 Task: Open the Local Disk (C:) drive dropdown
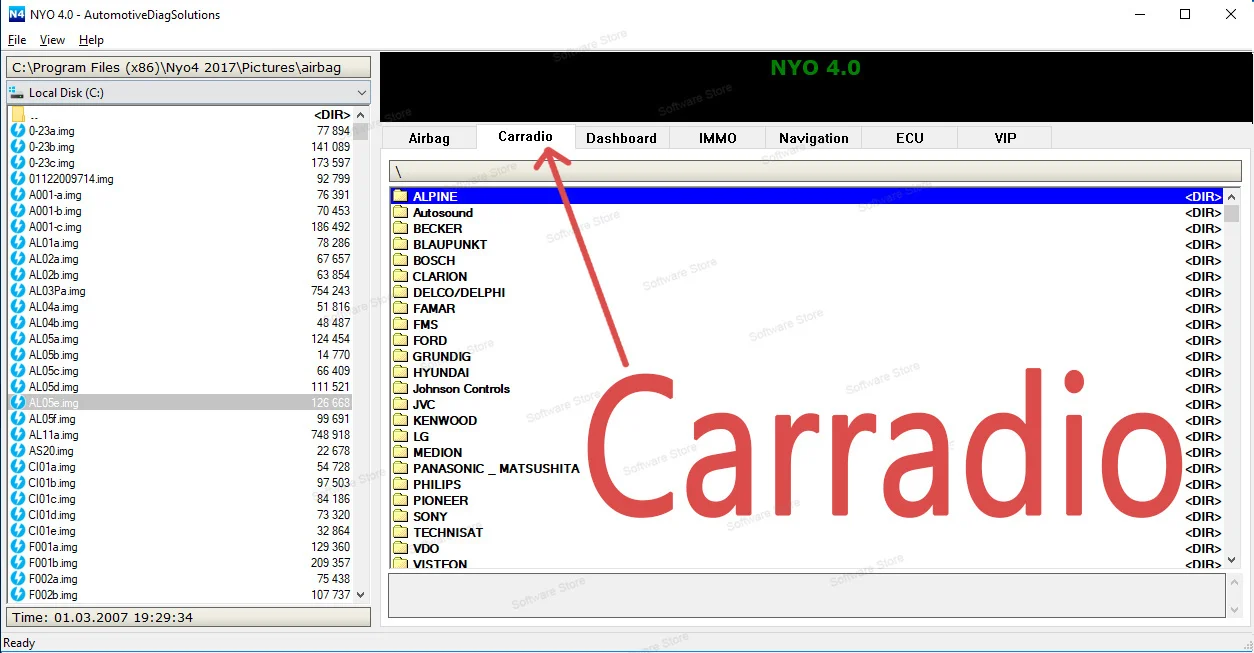pos(188,93)
